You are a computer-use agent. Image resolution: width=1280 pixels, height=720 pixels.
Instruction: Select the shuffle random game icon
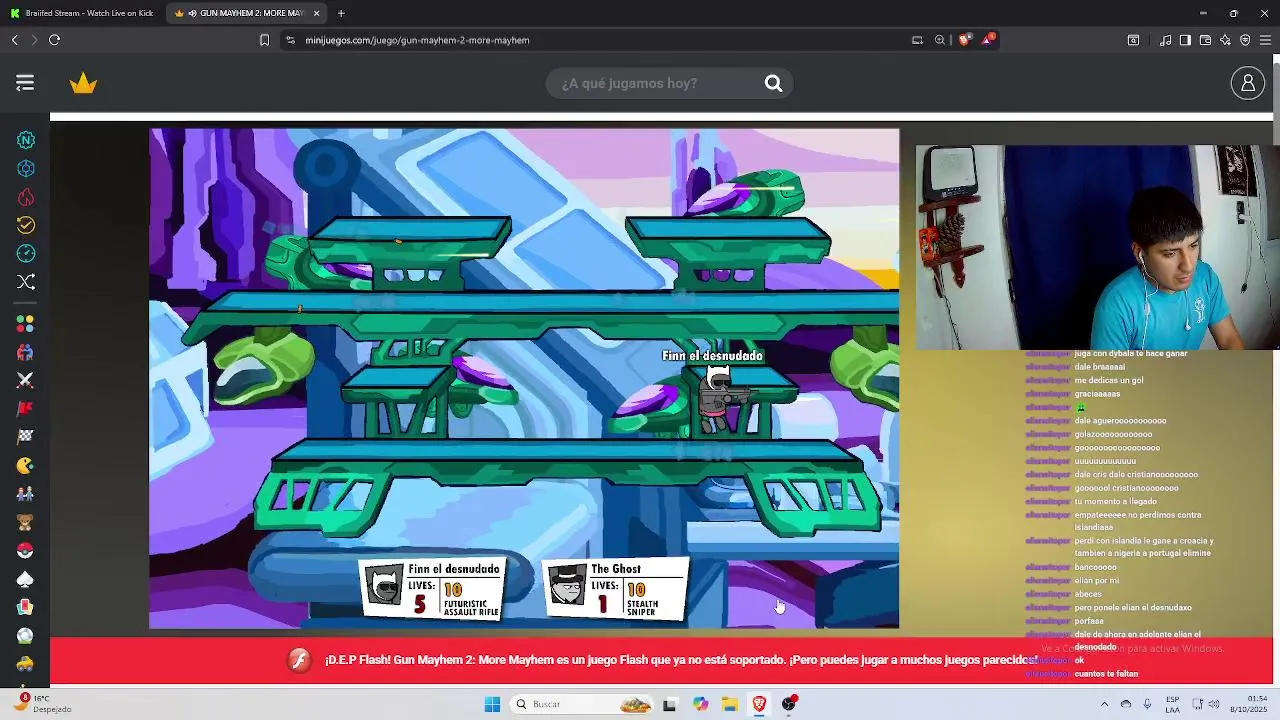point(26,282)
